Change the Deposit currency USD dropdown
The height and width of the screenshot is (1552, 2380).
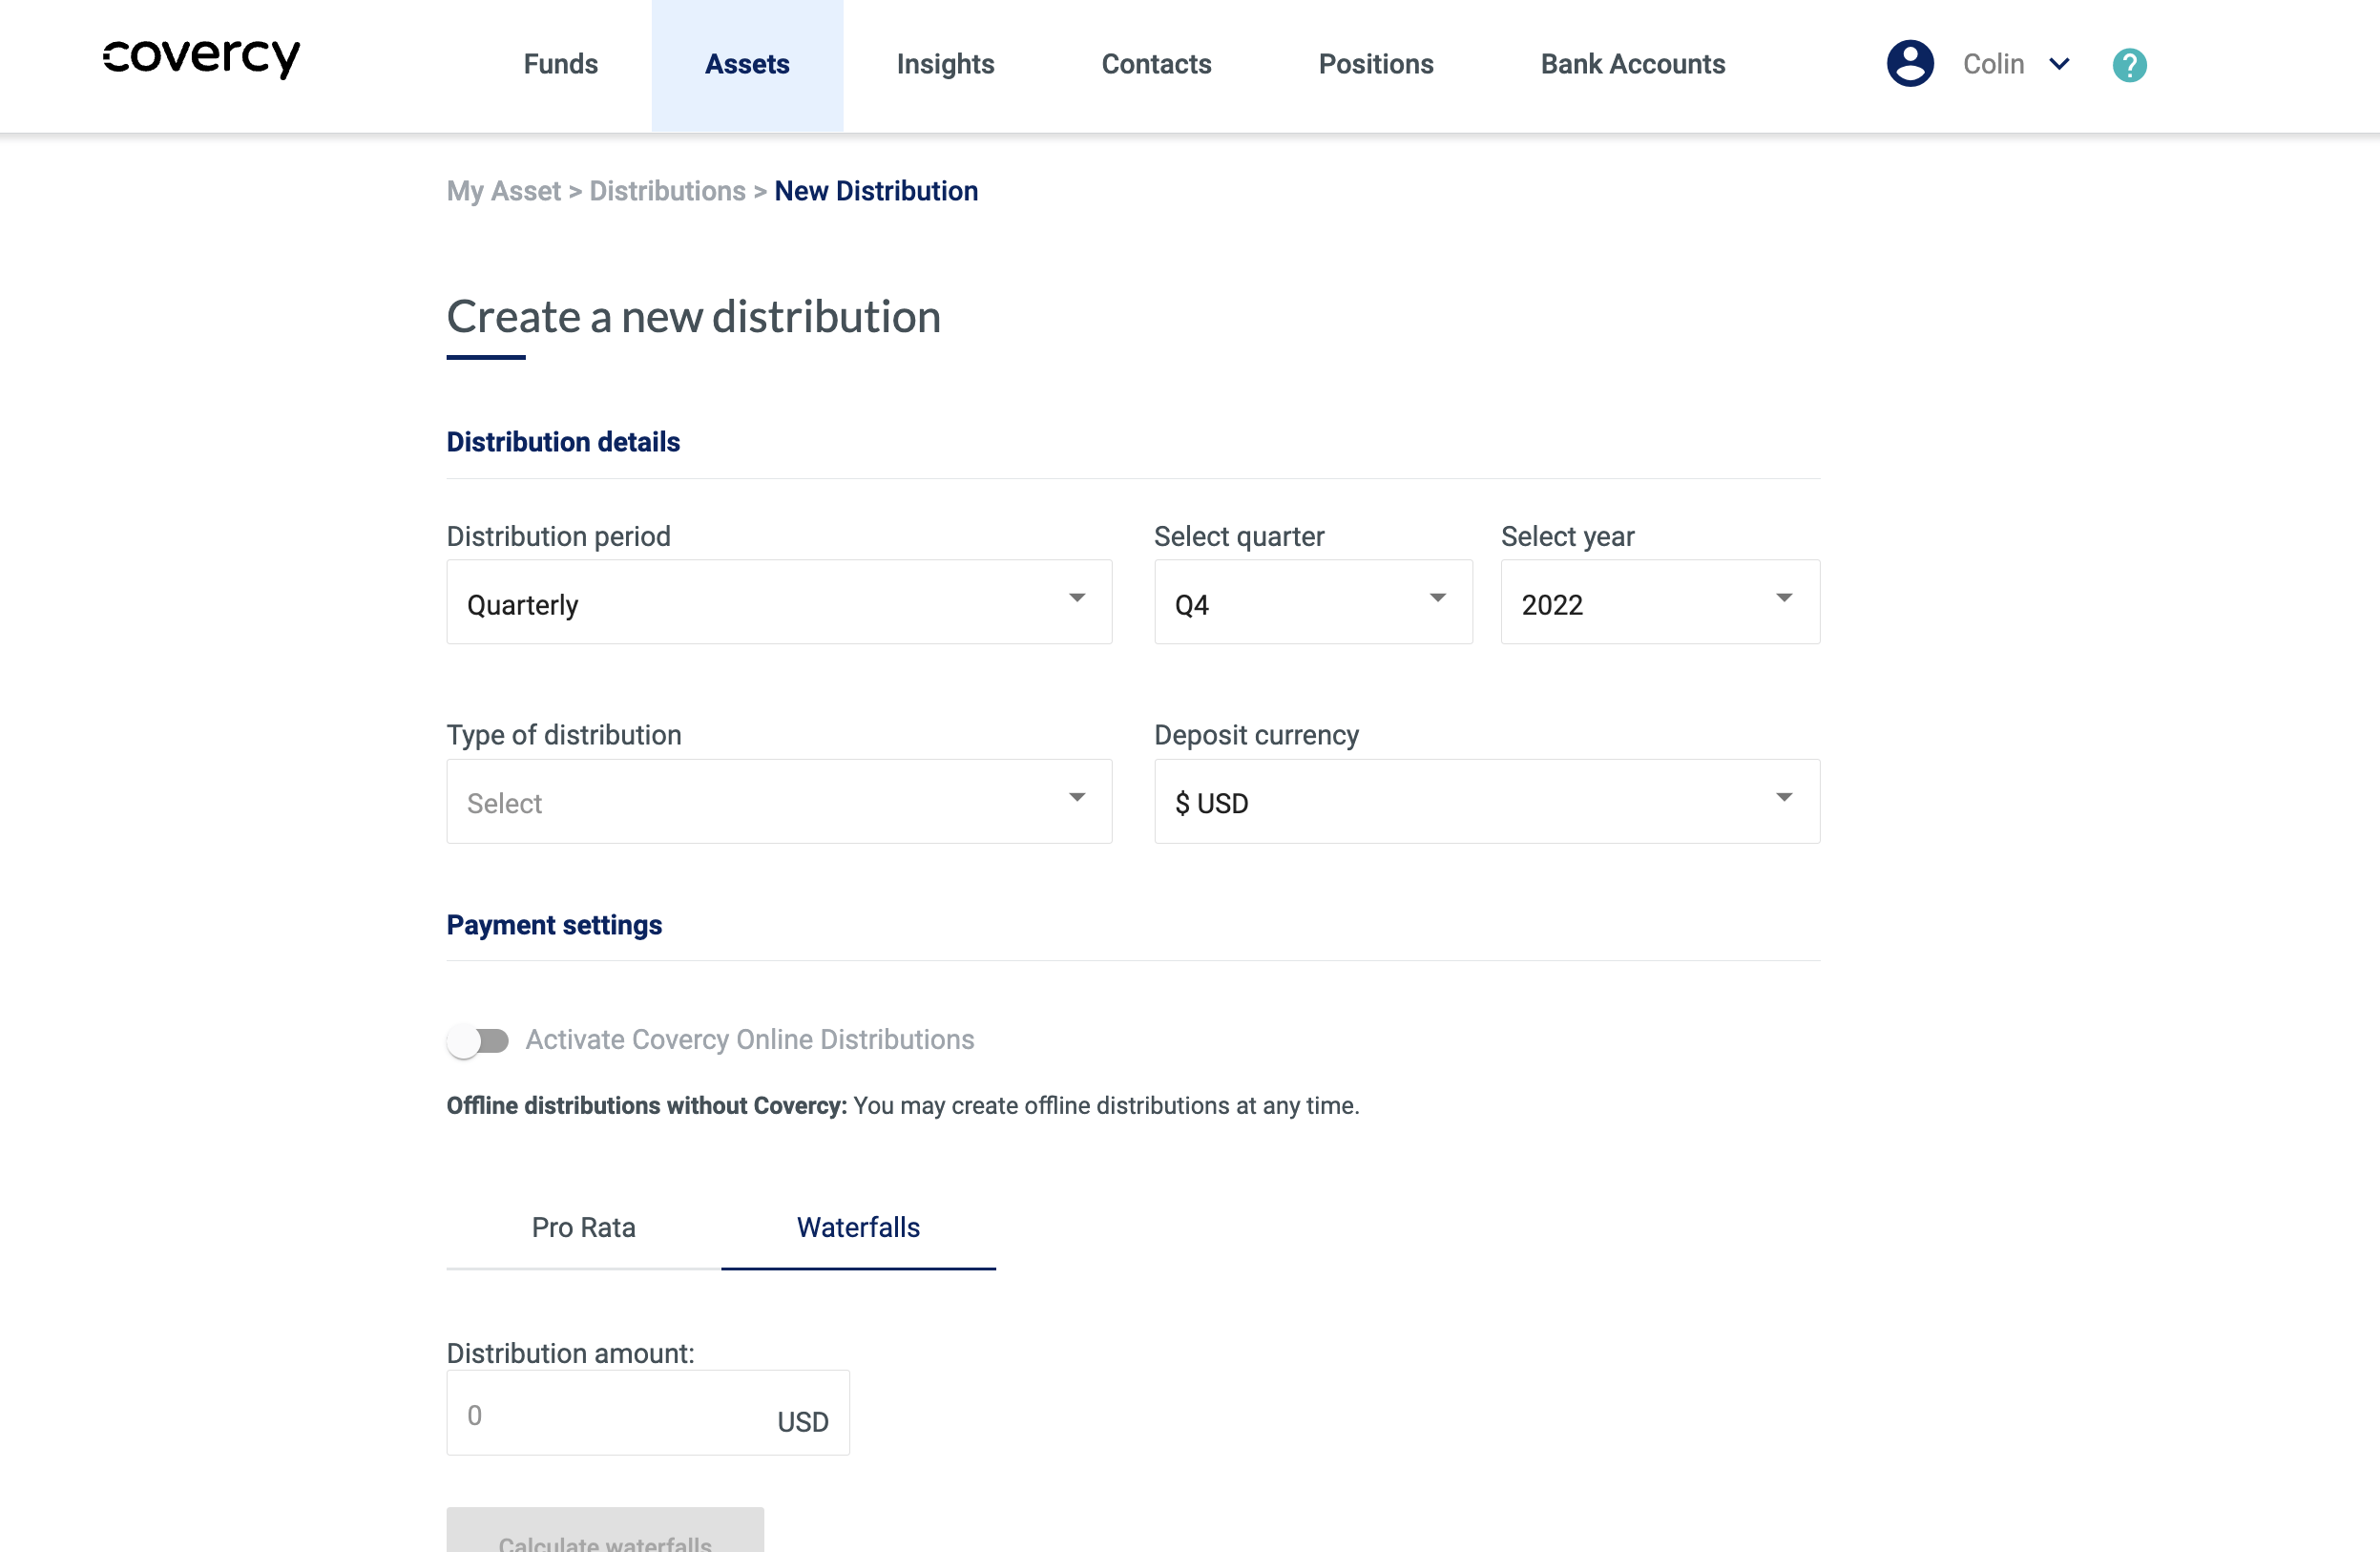point(1486,802)
